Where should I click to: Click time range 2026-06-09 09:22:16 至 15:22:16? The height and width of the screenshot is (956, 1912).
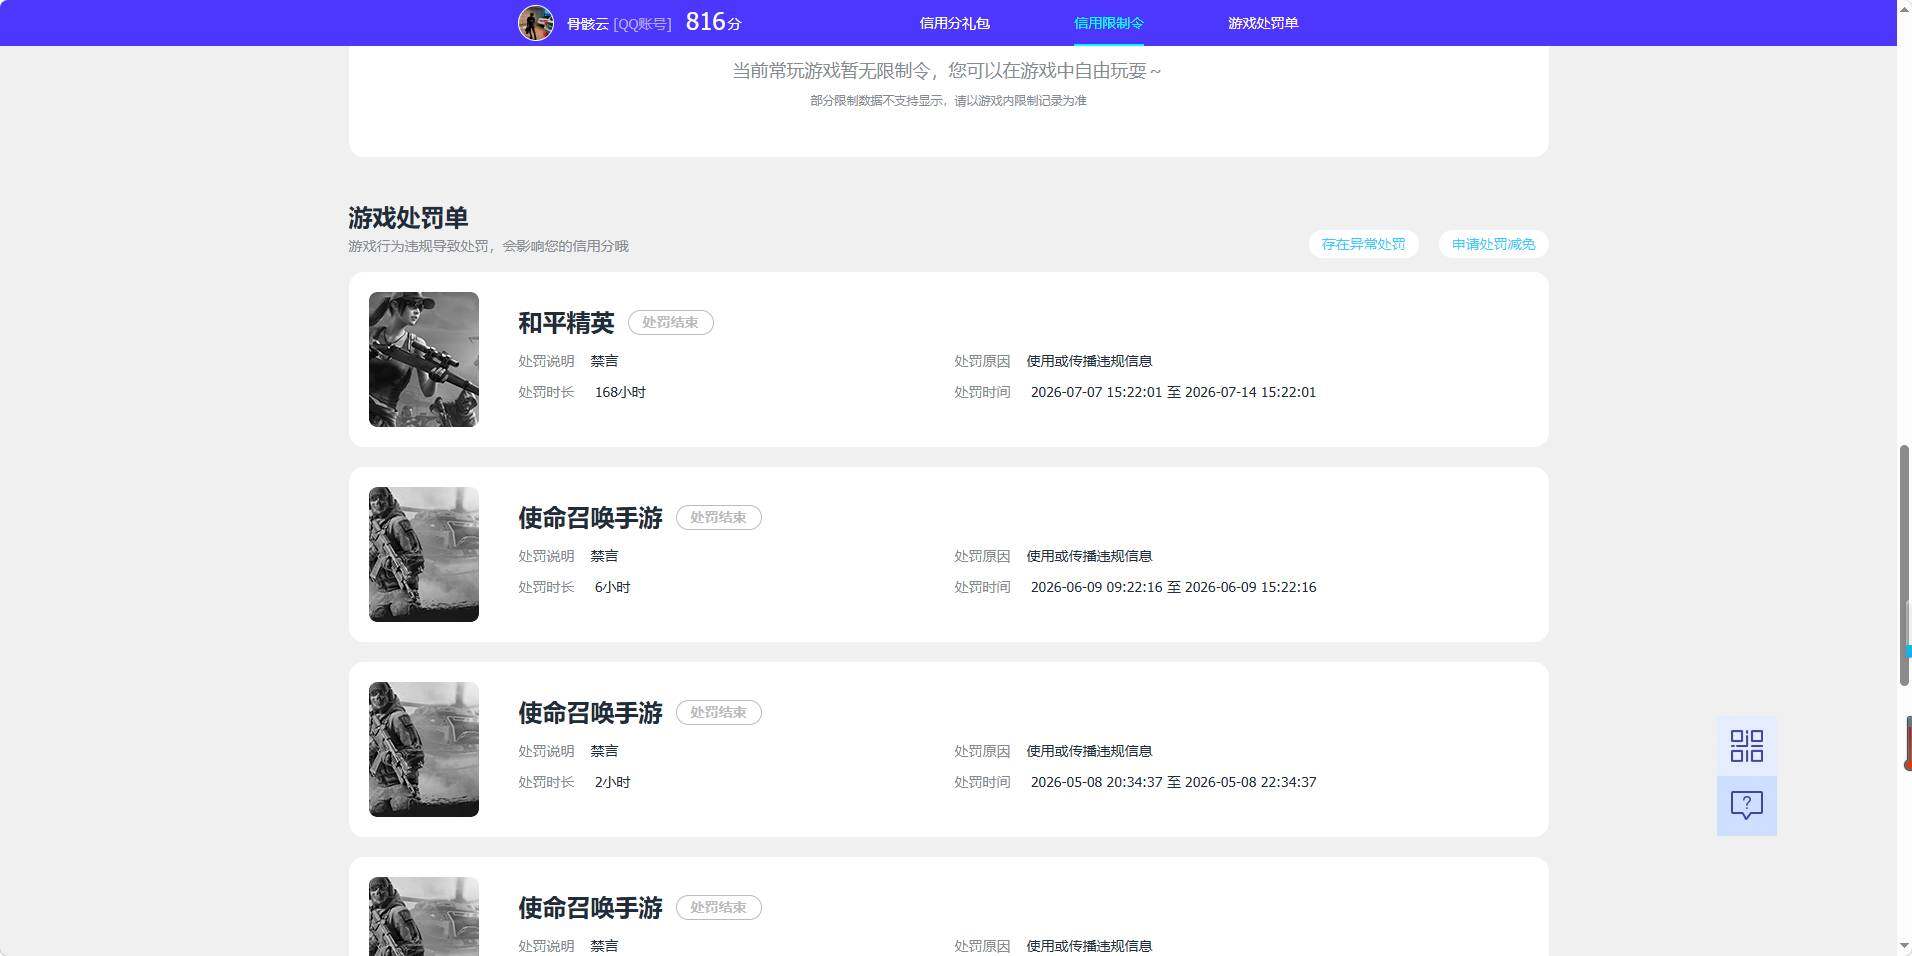[1173, 587]
